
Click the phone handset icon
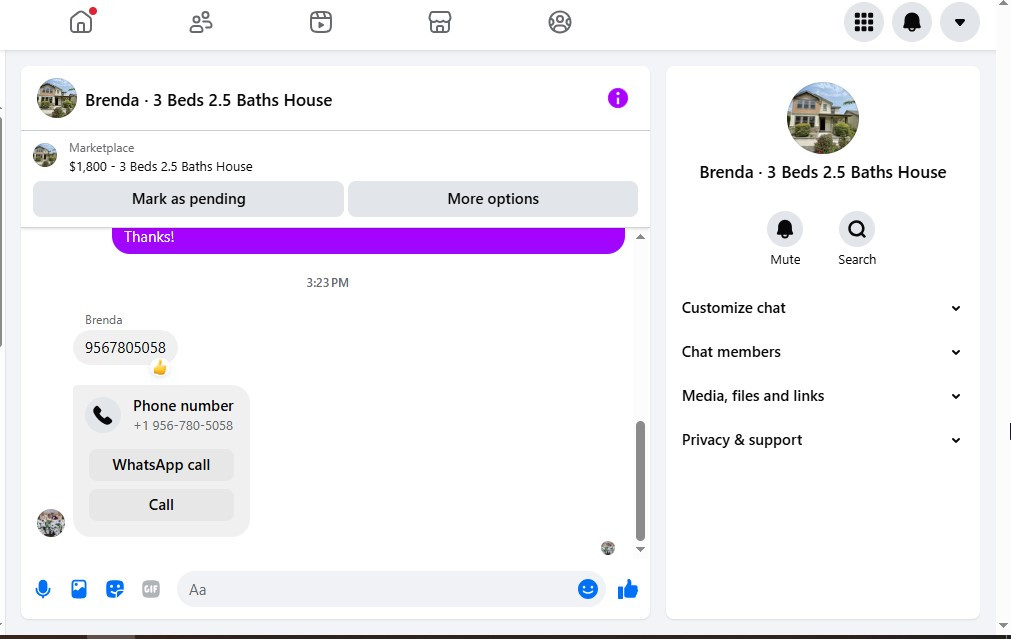click(103, 415)
